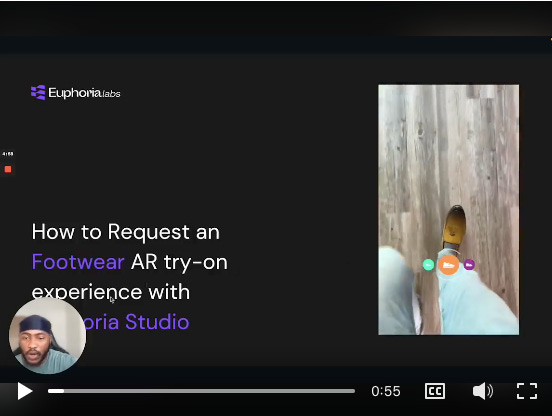
Task: Click the 0:55 time remaining label
Action: [x=386, y=391]
